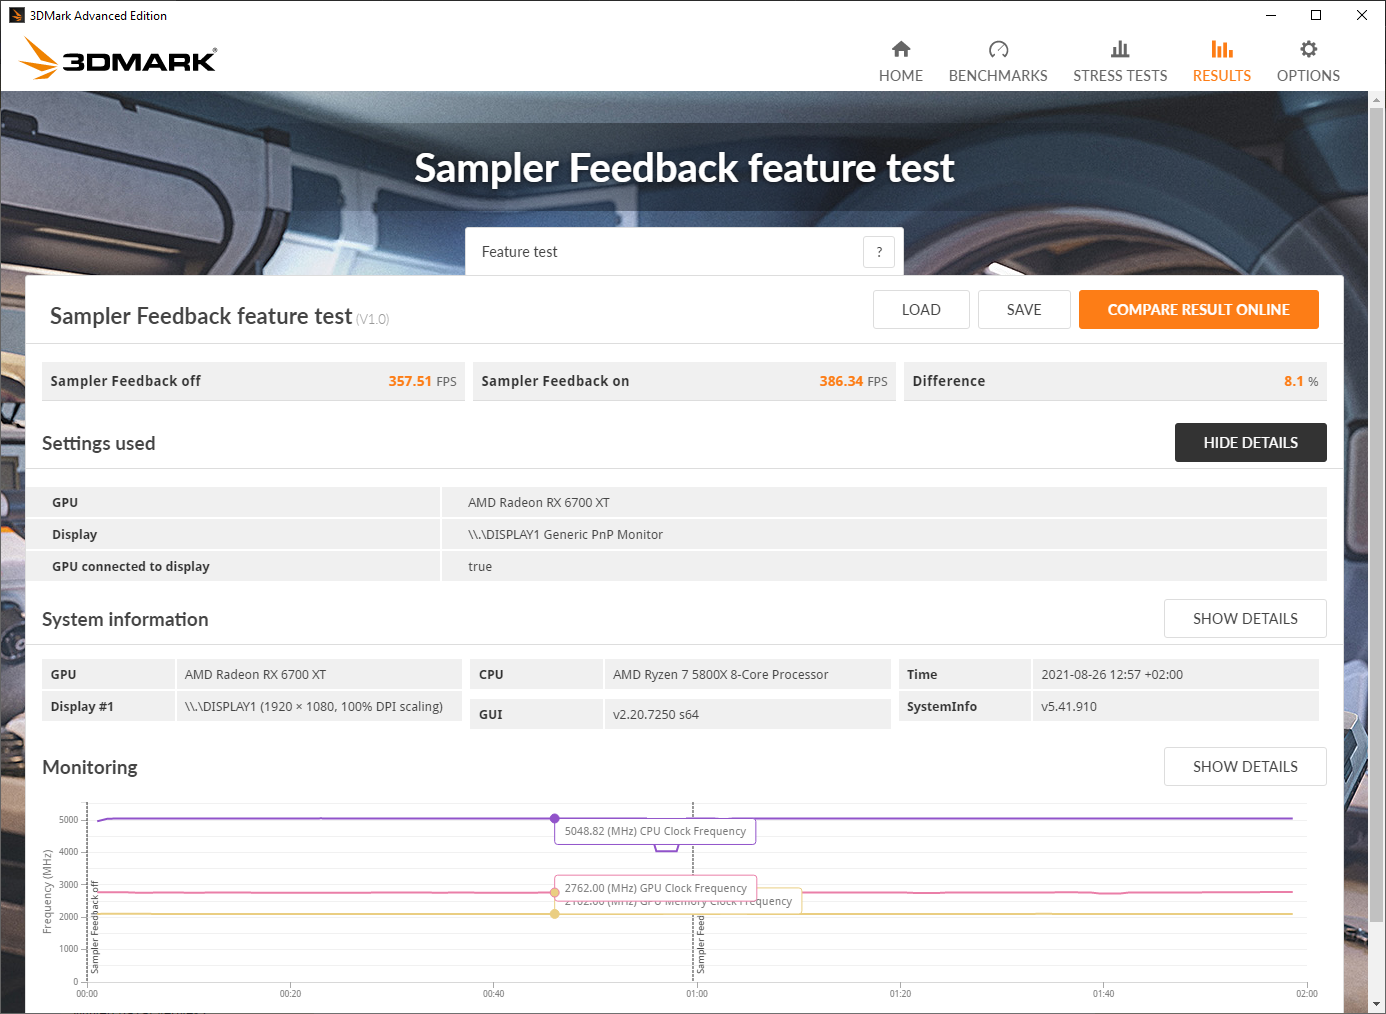Screen dimensions: 1386x1014
Task: Click the GPU clock frequency graph point
Action: (x=555, y=892)
